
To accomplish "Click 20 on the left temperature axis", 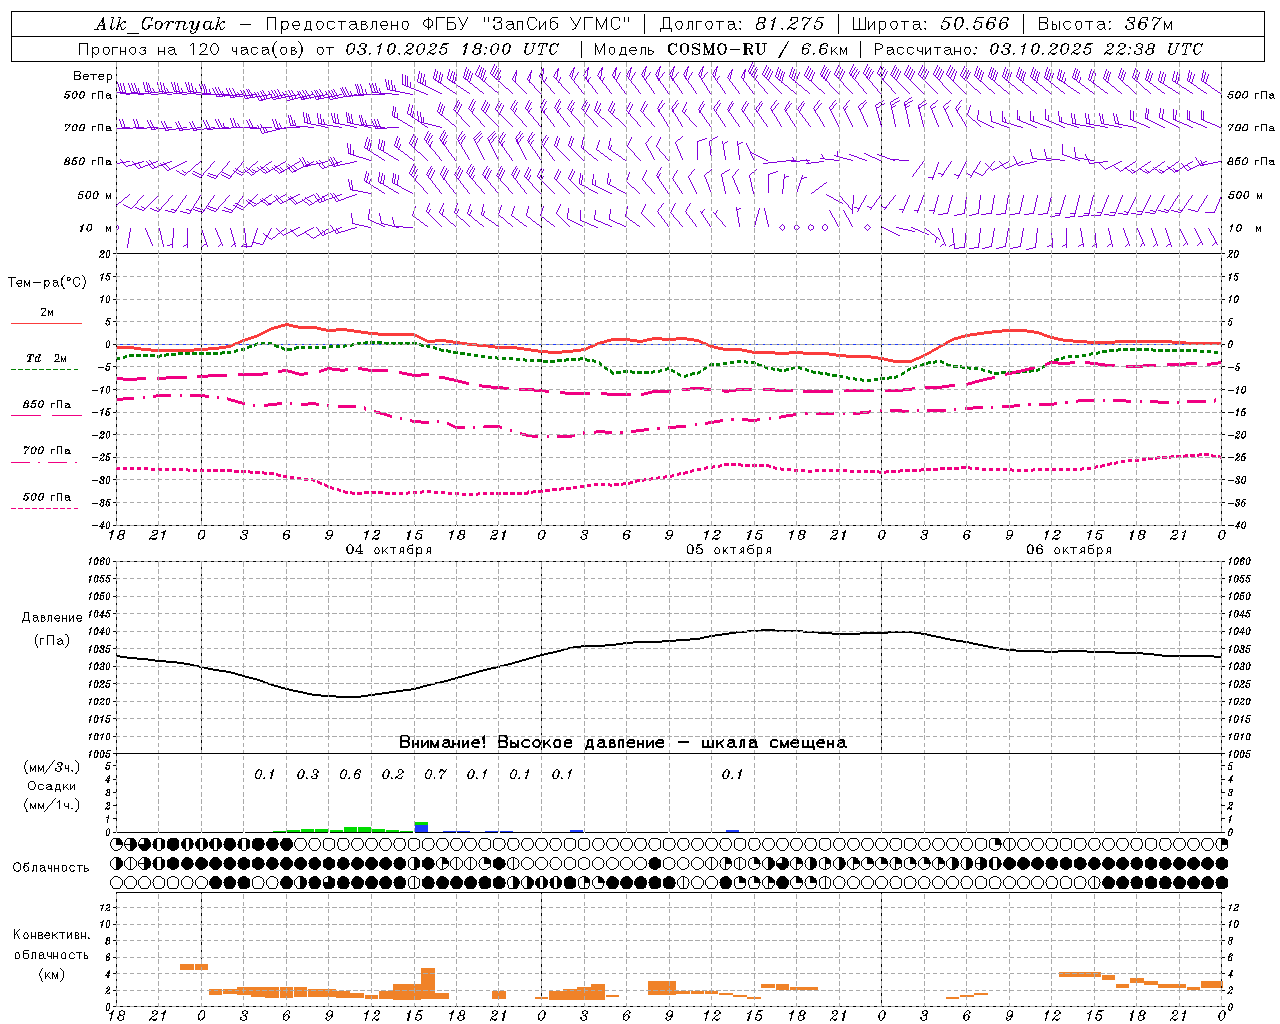I will [105, 254].
